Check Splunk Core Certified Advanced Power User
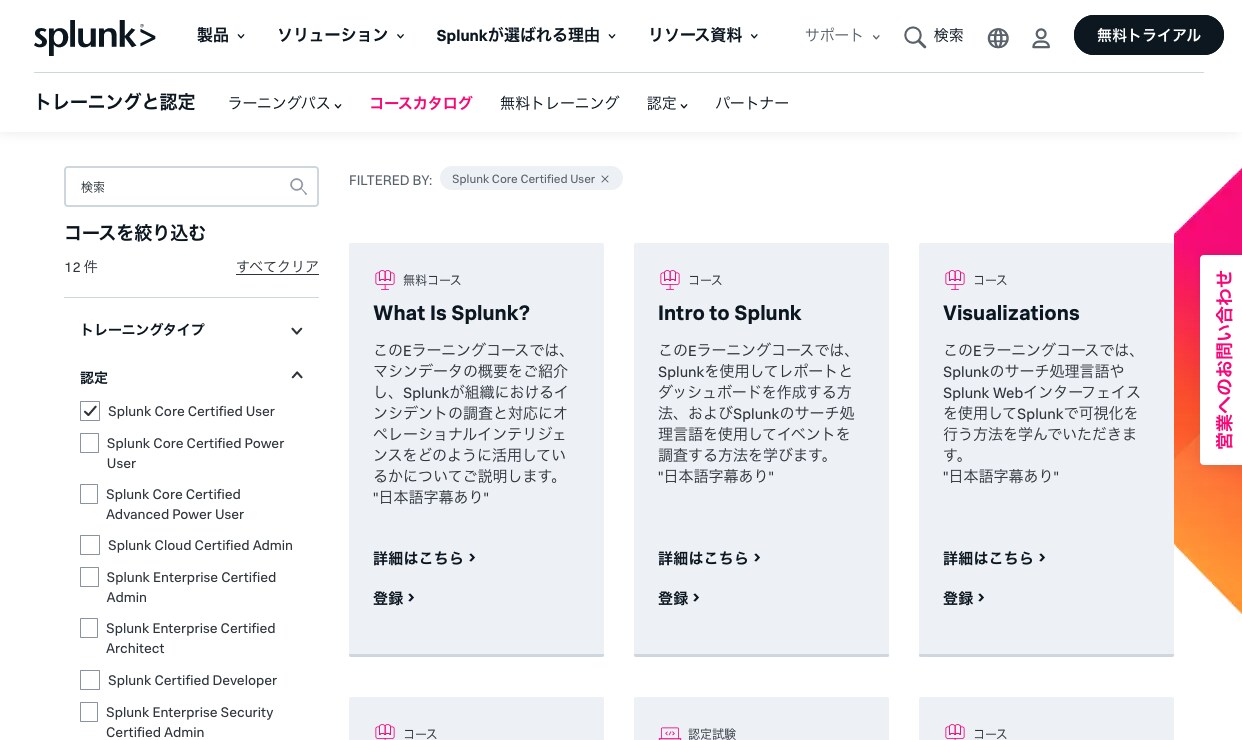1242x740 pixels. pyautogui.click(x=90, y=494)
